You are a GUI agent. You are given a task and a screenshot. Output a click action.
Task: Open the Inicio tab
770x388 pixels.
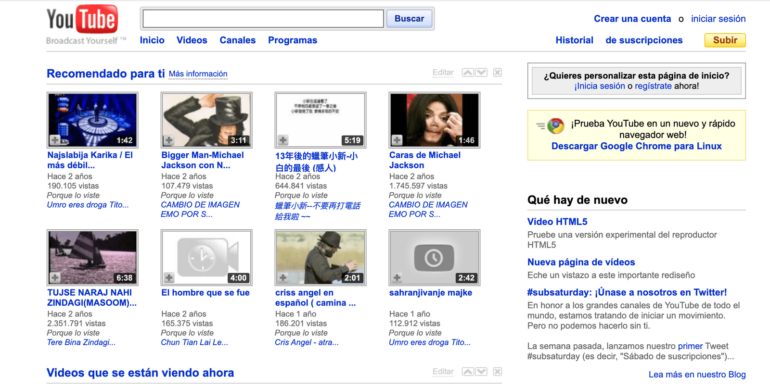pyautogui.click(x=152, y=40)
